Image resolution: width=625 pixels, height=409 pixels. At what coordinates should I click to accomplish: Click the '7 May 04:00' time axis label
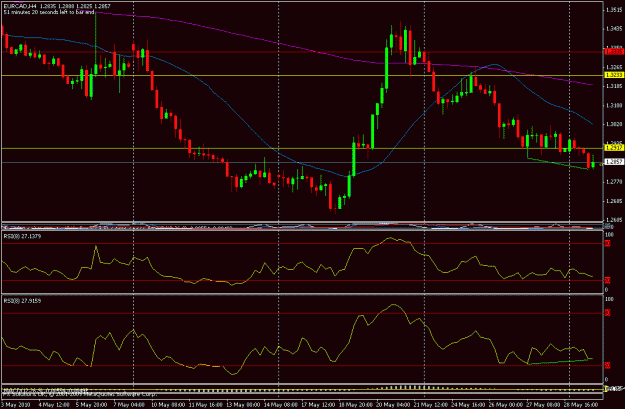click(x=129, y=405)
